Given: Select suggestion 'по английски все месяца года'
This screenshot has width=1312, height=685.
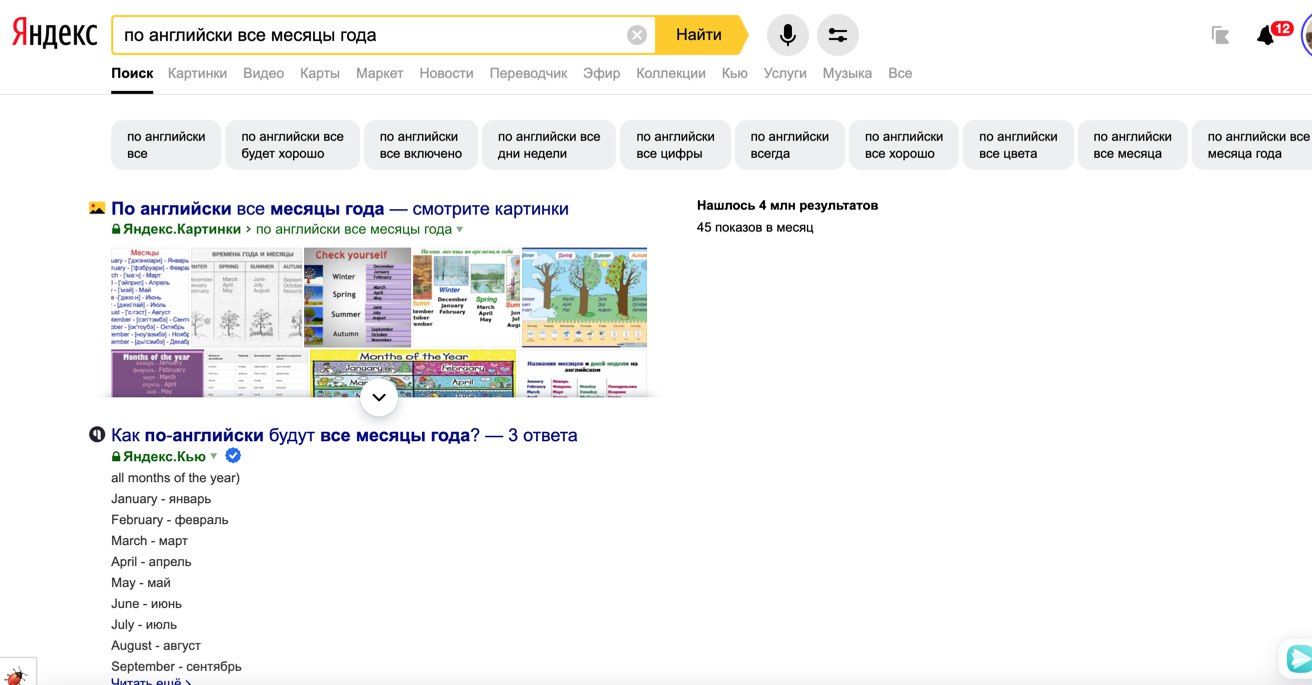Looking at the screenshot, I should pos(1252,145).
